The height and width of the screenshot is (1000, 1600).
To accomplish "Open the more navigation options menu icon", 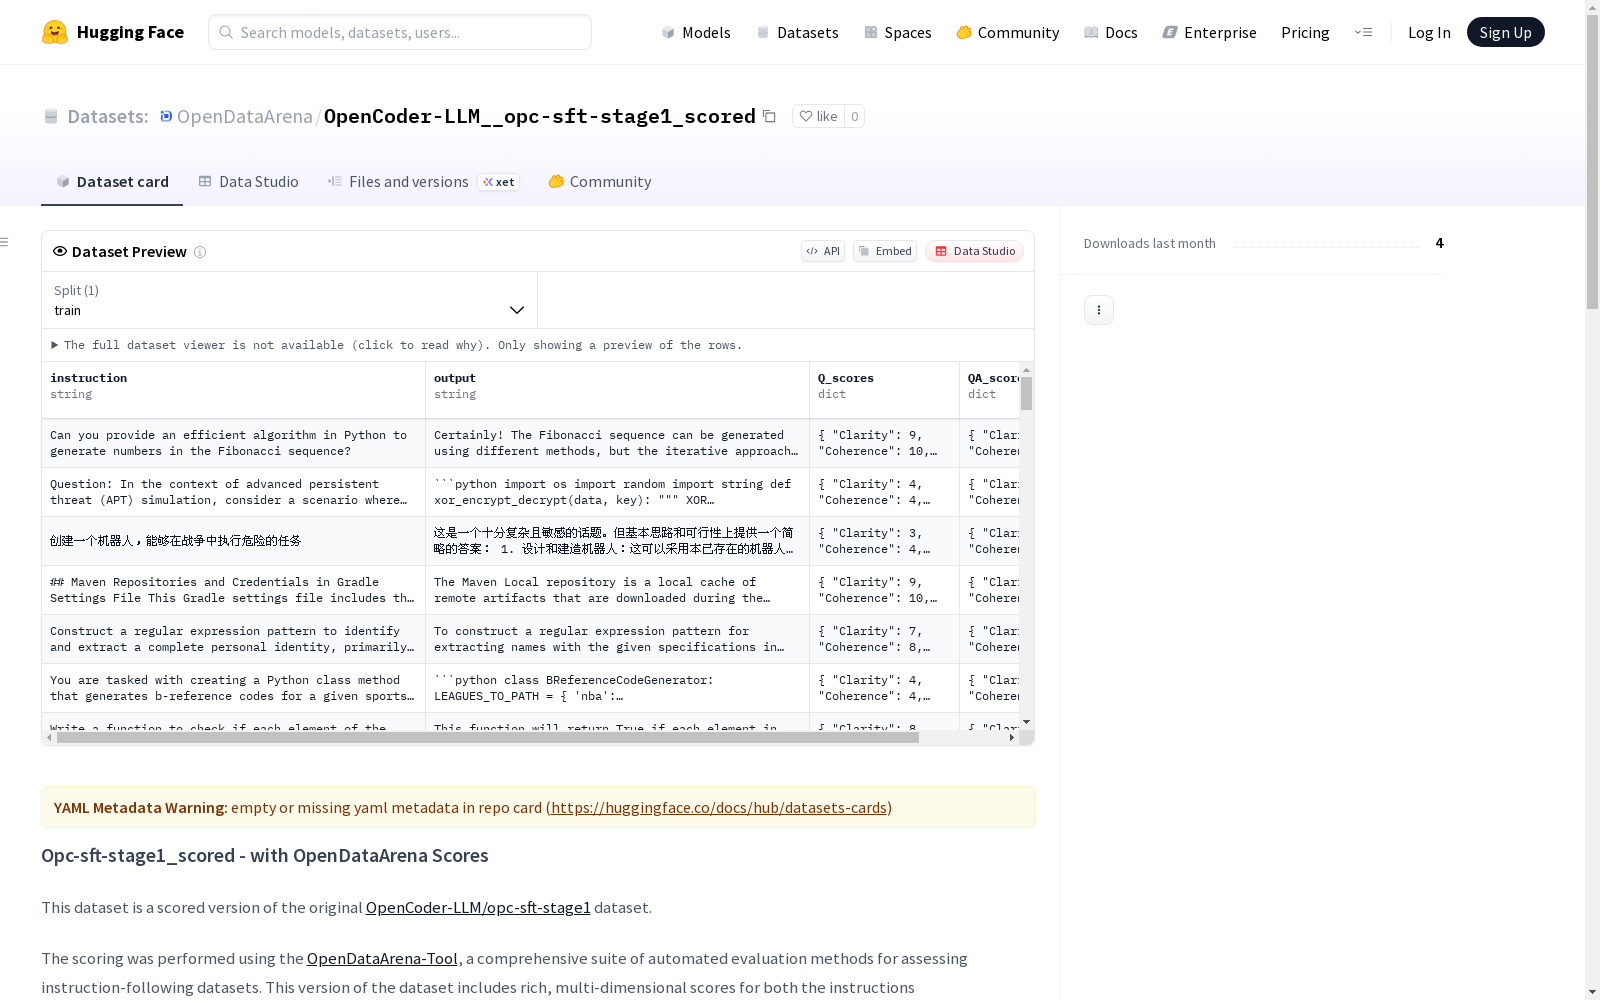I will 1363,32.
